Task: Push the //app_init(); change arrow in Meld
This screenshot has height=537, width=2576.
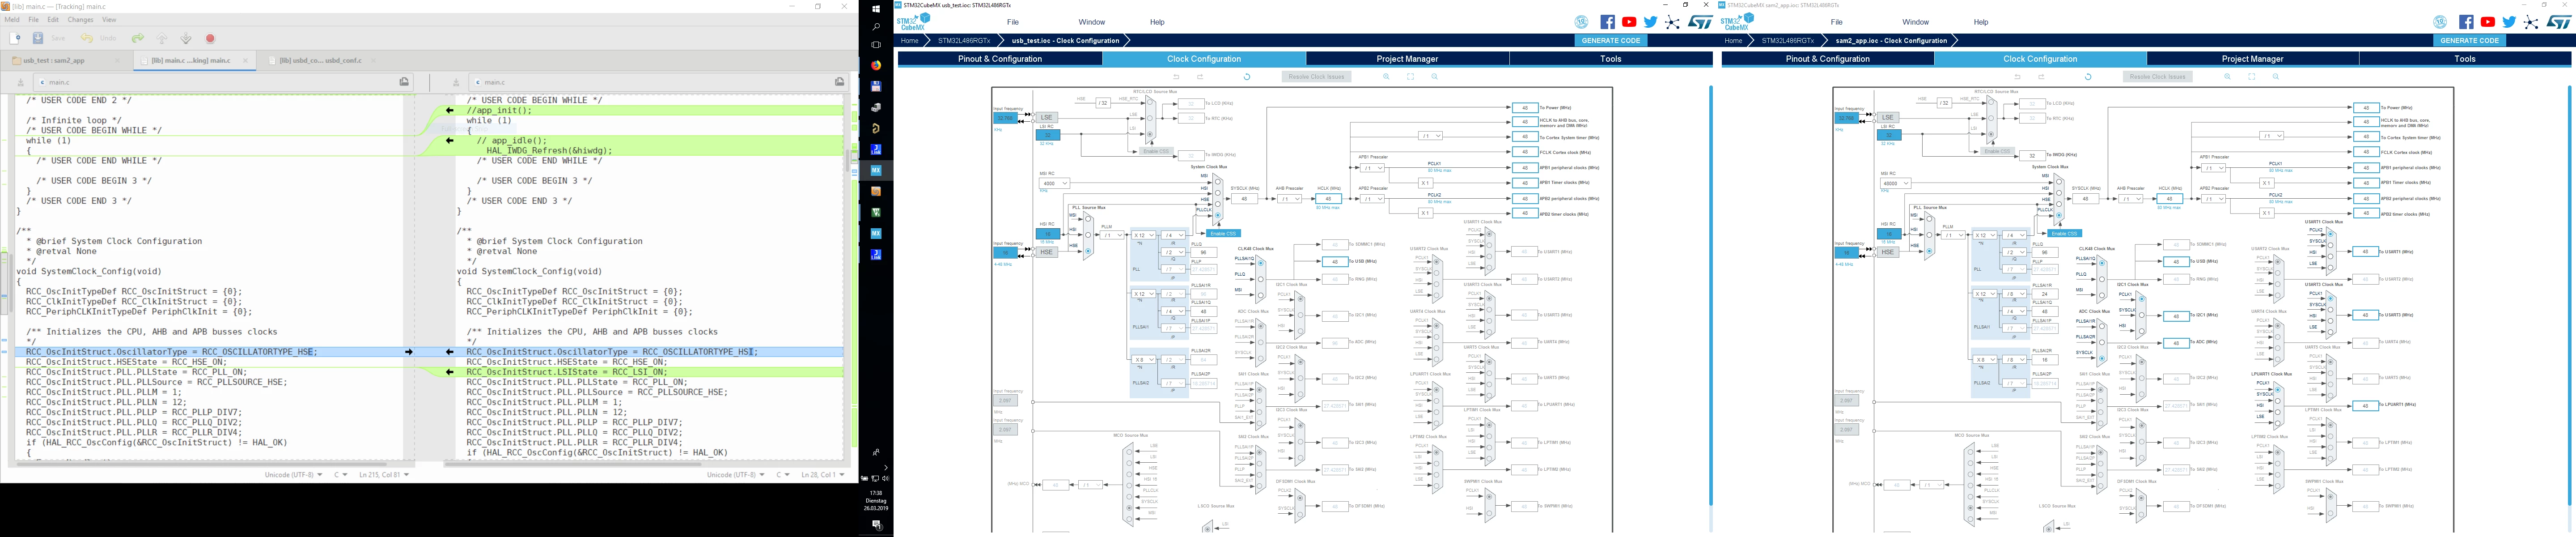Action: pyautogui.click(x=450, y=110)
